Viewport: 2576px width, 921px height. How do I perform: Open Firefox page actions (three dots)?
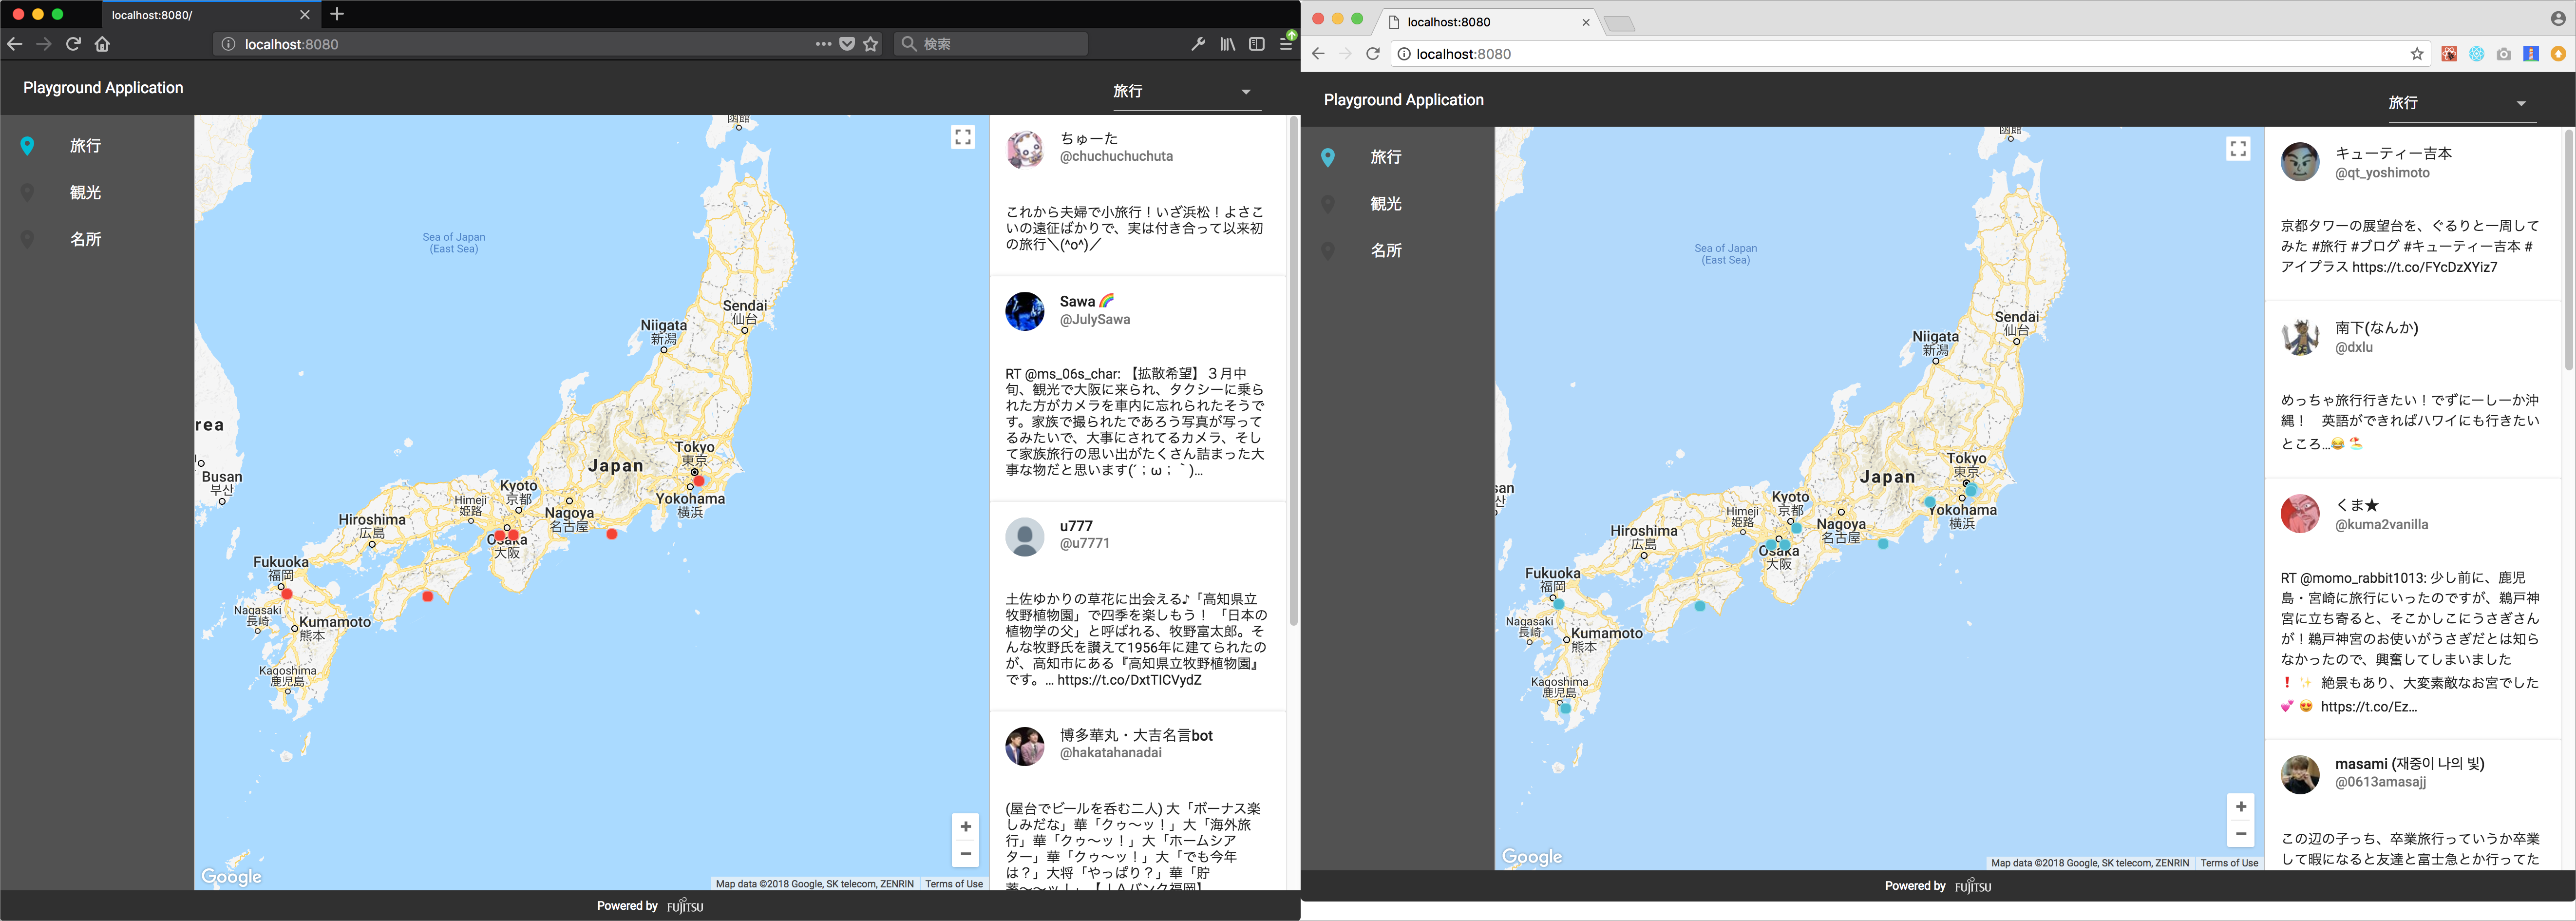tap(823, 44)
